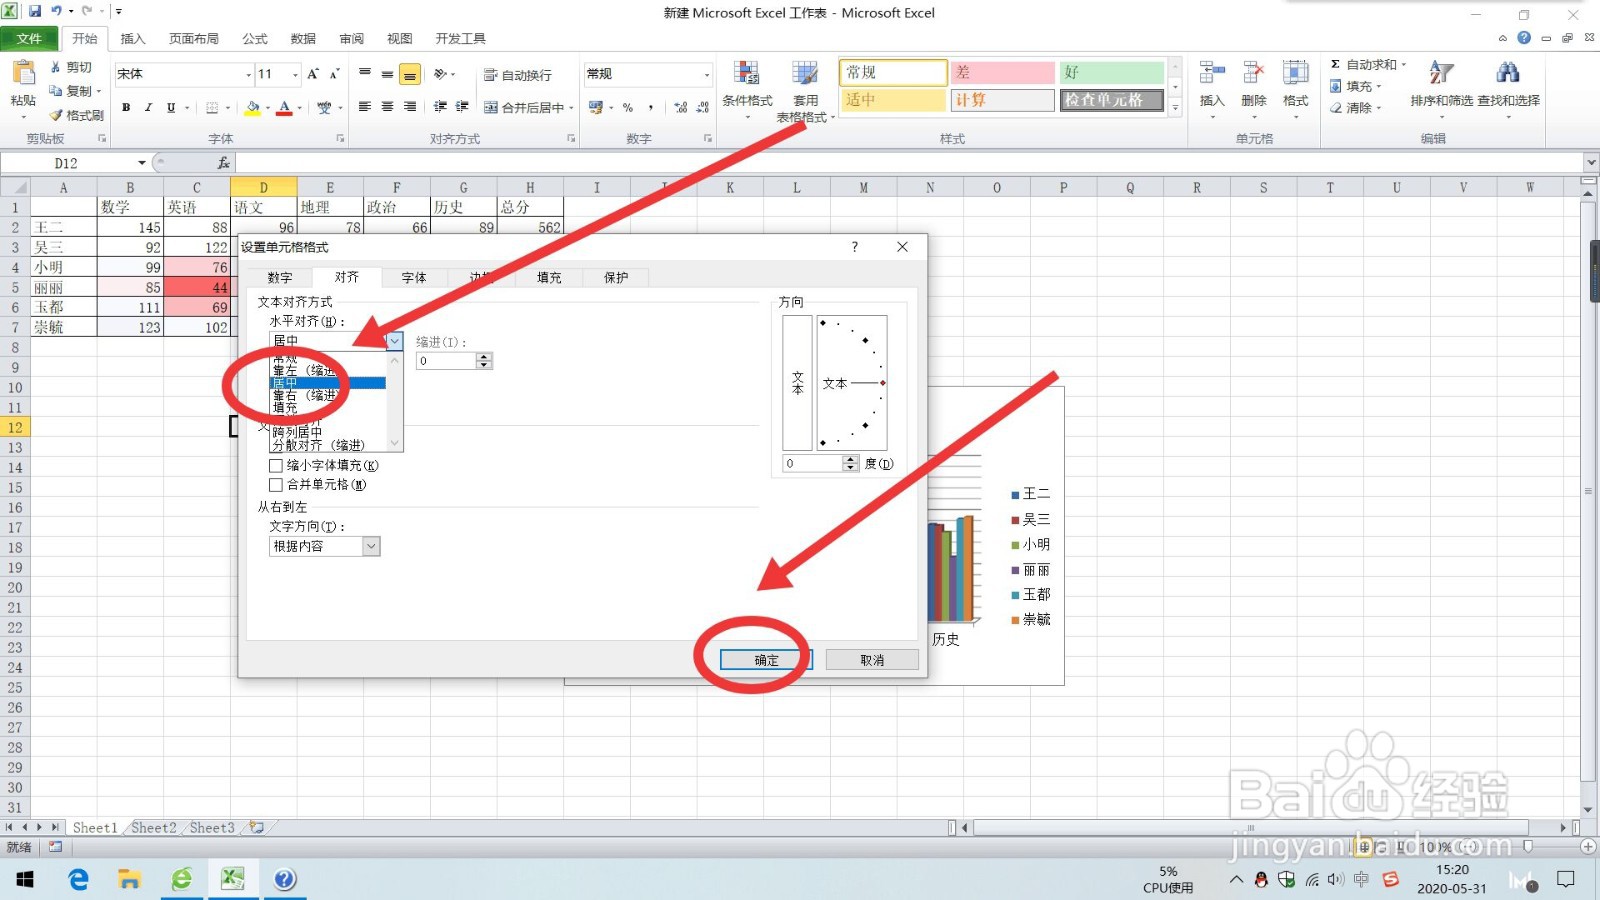Viewport: 1600px width, 900px height.
Task: Switch to the 公式 ribbon tab
Action: (255, 38)
